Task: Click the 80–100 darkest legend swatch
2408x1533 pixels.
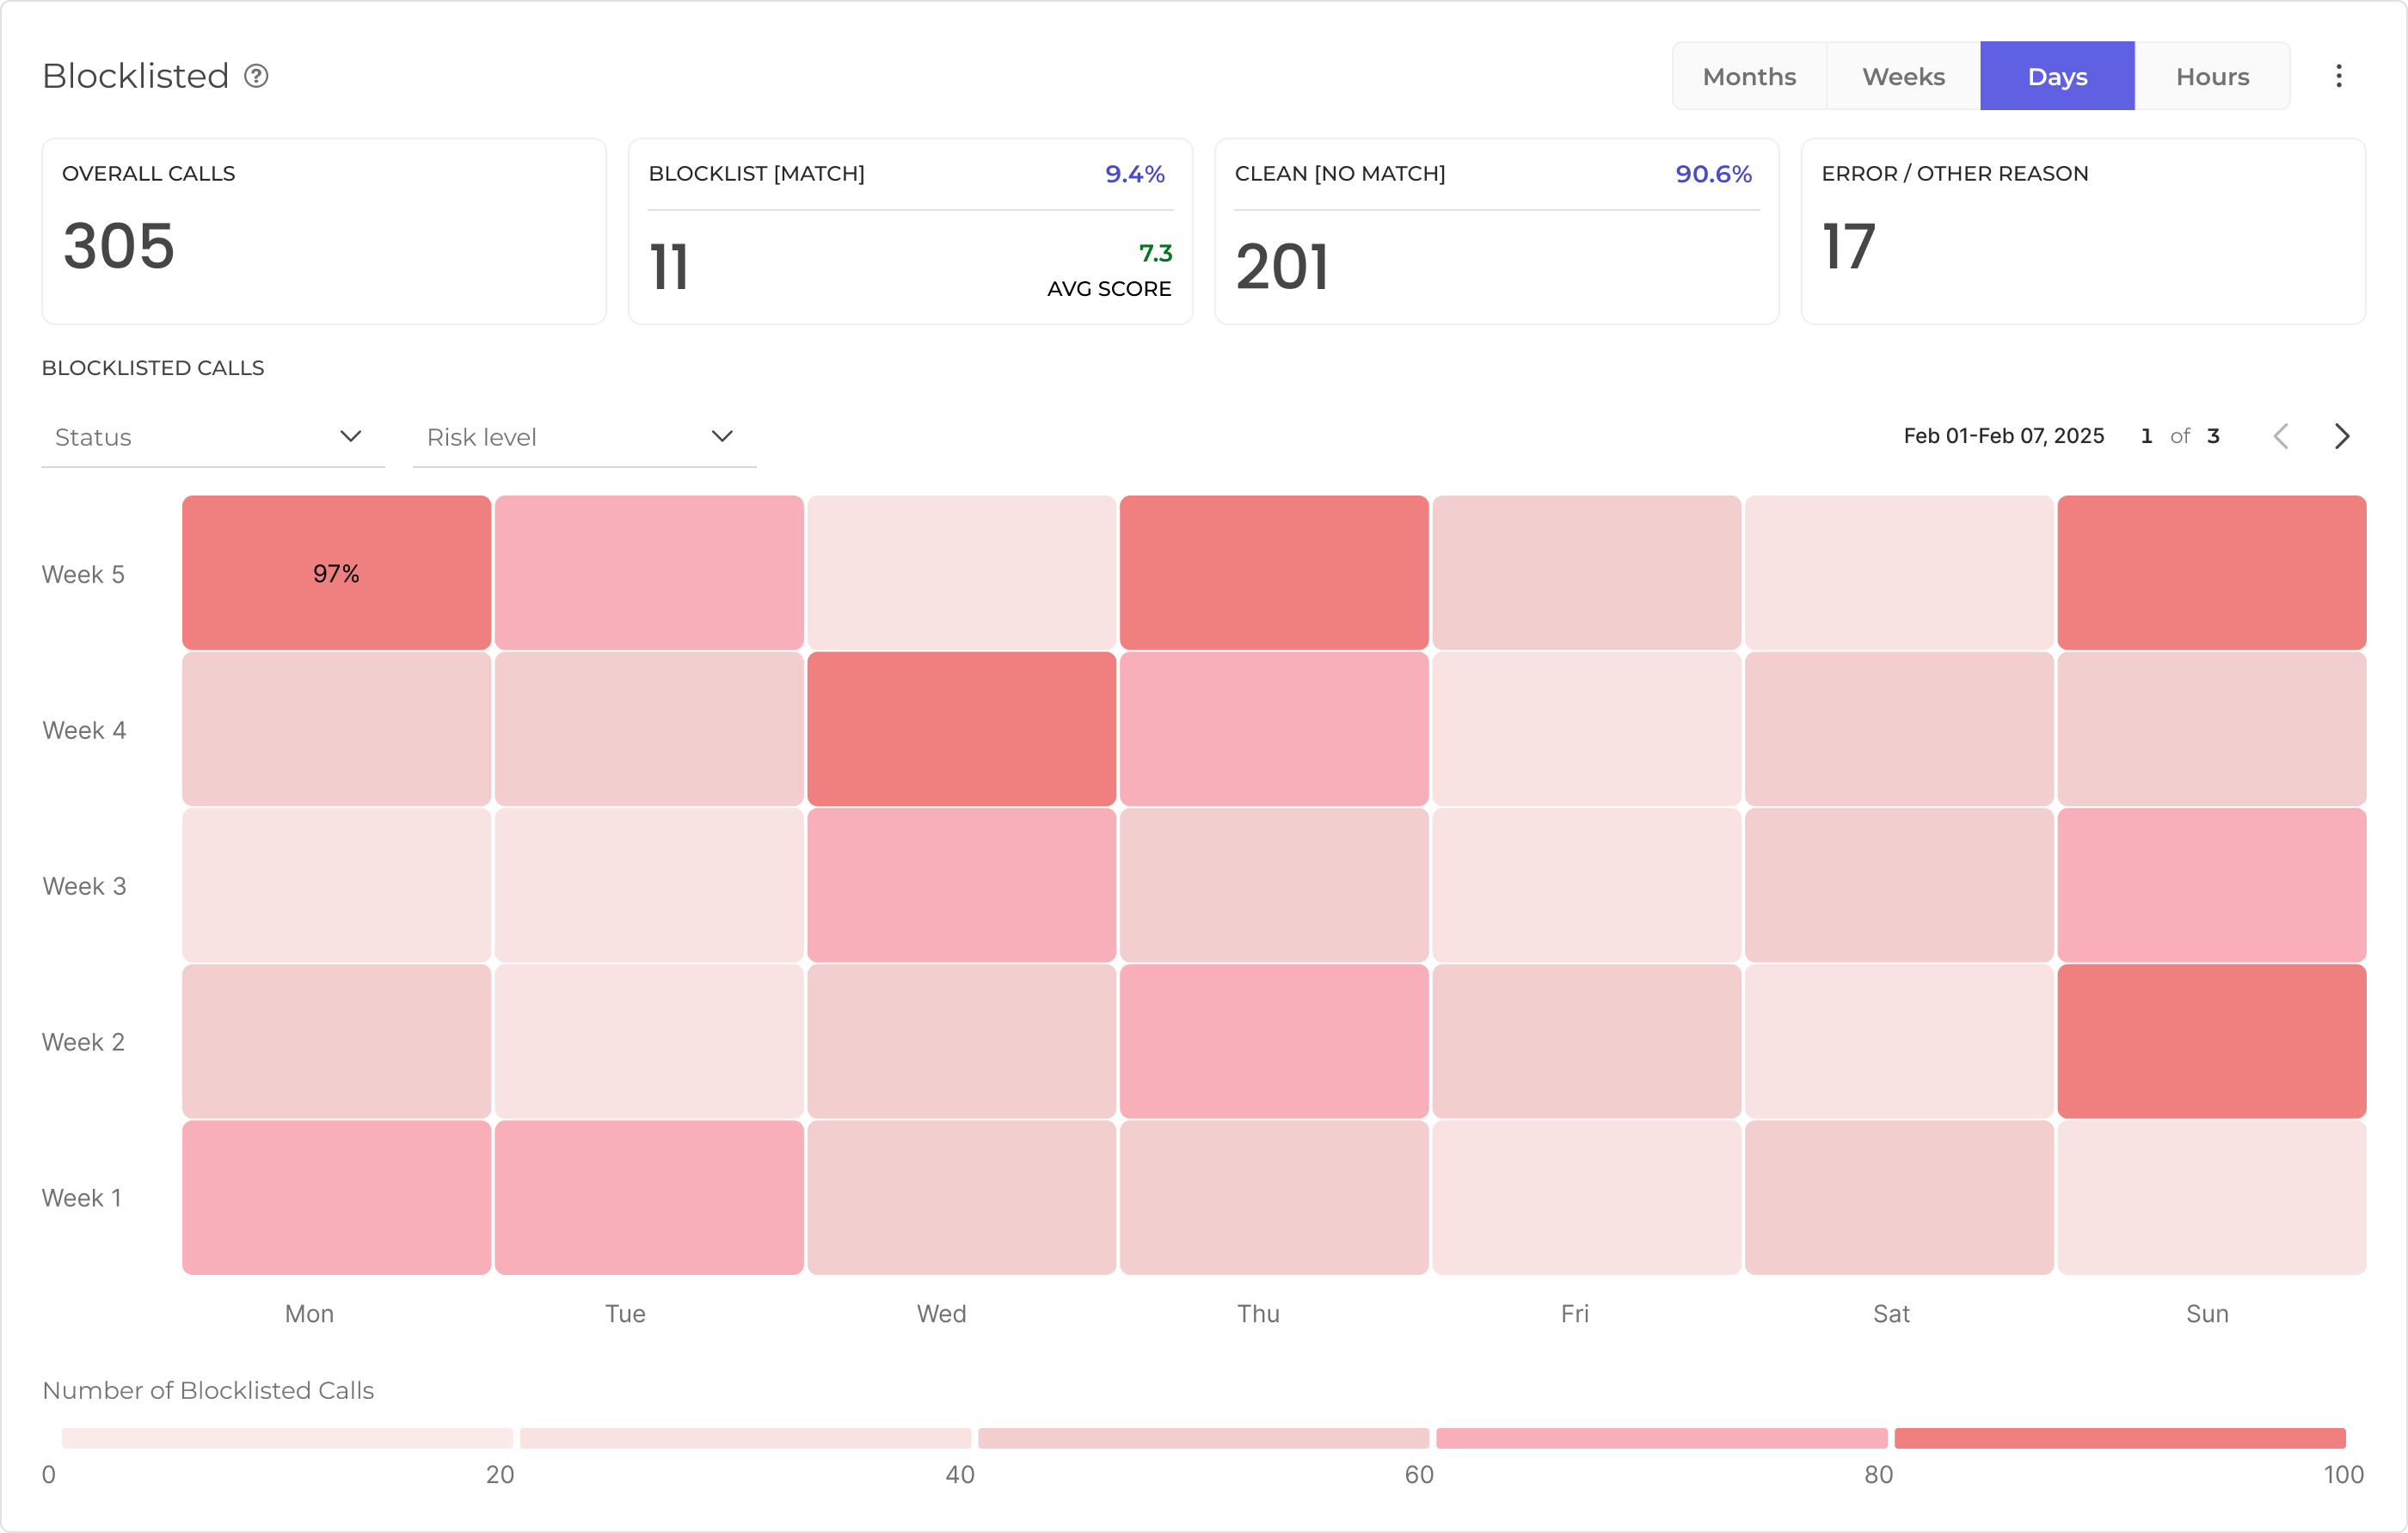Action: coord(2119,1438)
